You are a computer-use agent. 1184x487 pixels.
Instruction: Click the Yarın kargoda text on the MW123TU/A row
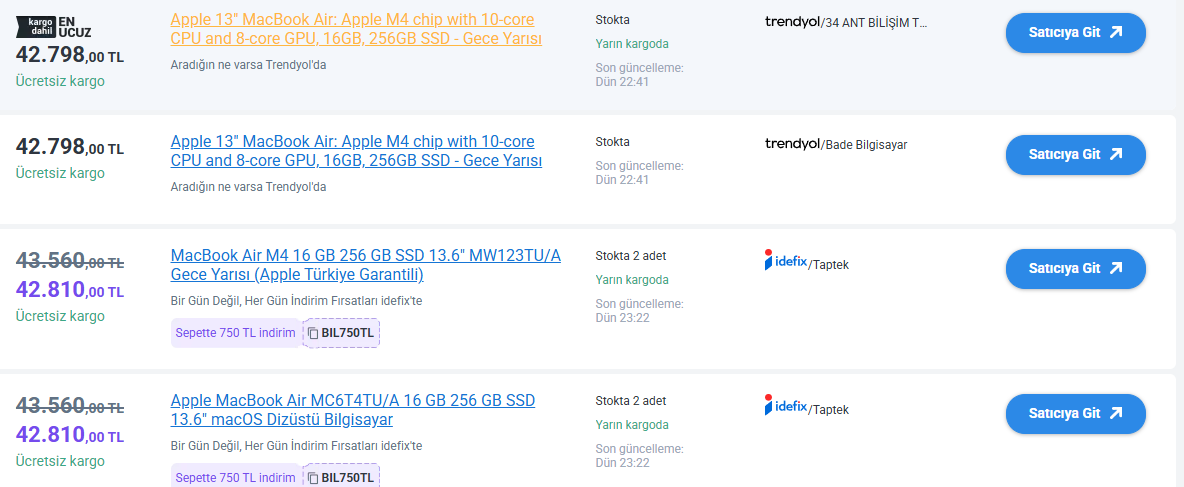pos(632,280)
